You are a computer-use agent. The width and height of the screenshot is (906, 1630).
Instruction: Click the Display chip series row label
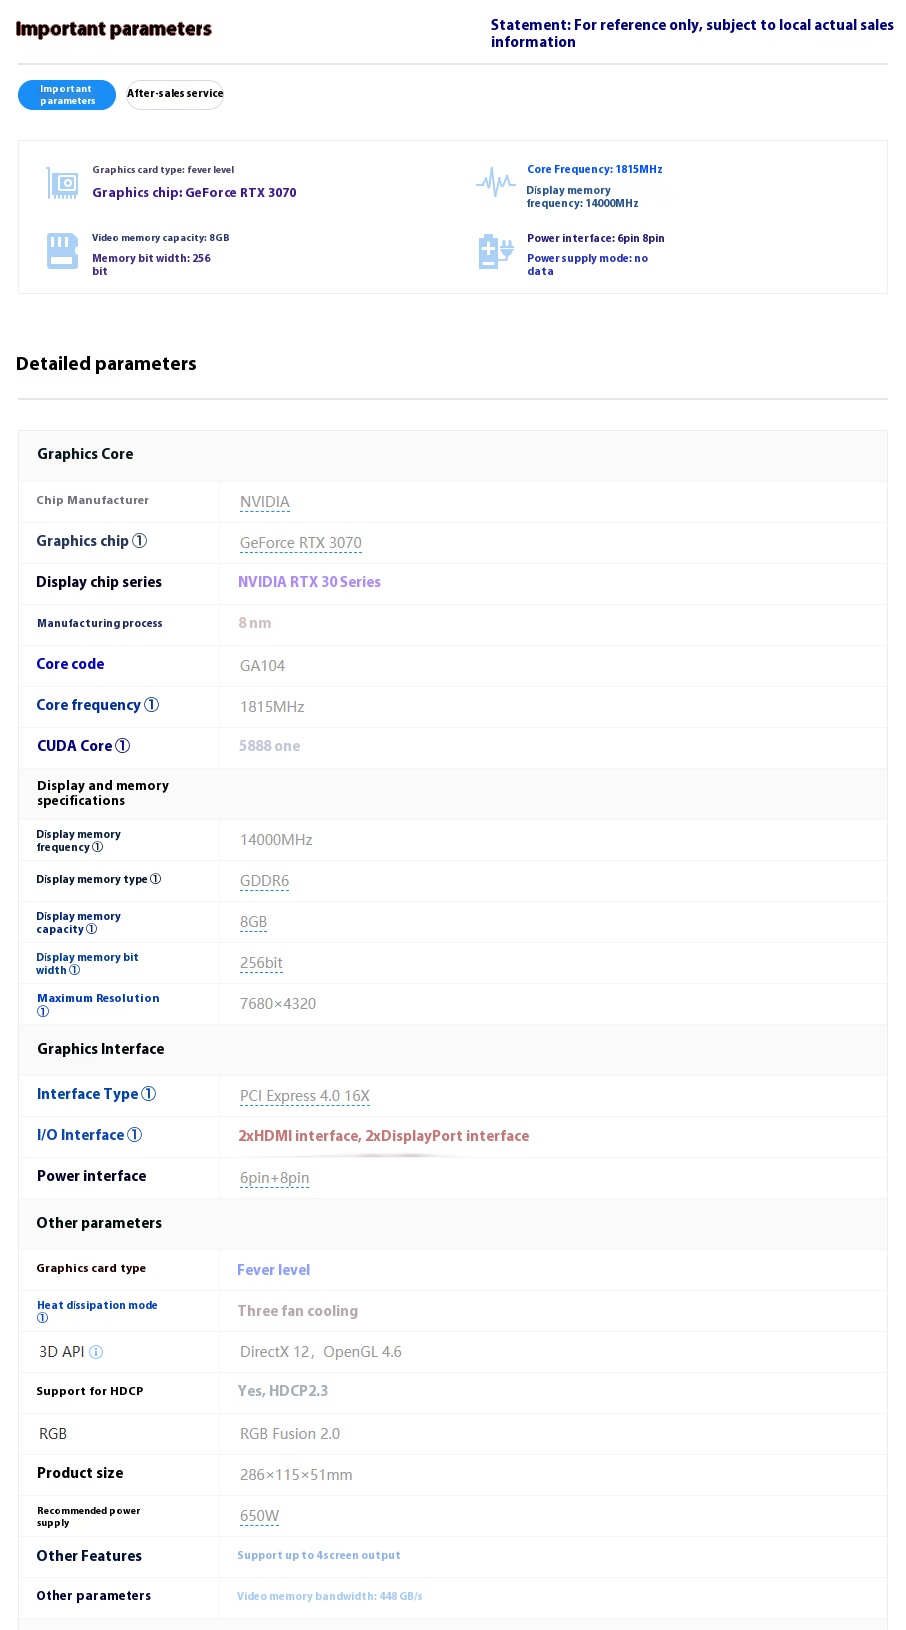pyautogui.click(x=99, y=582)
